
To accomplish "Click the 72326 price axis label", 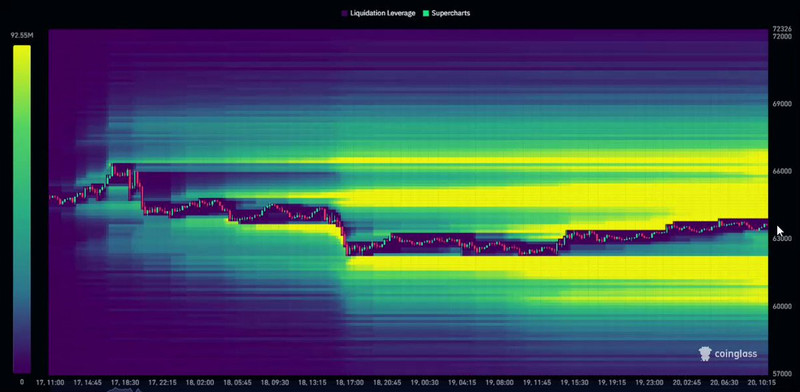I will click(782, 29).
